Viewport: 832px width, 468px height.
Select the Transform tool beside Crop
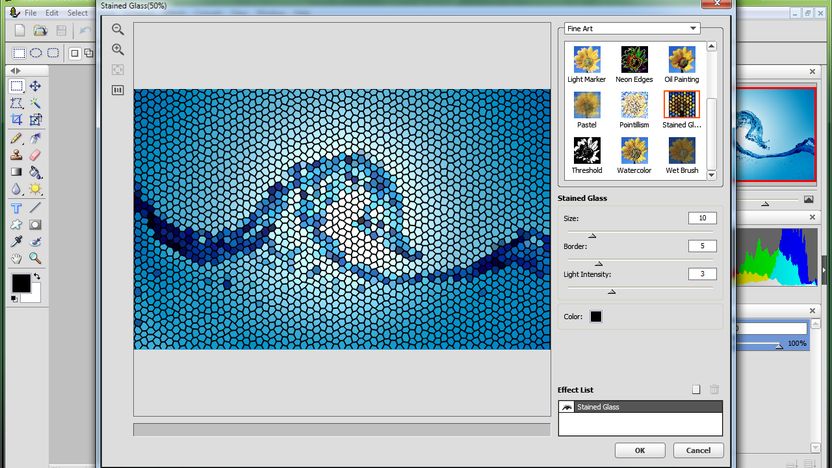click(x=35, y=120)
